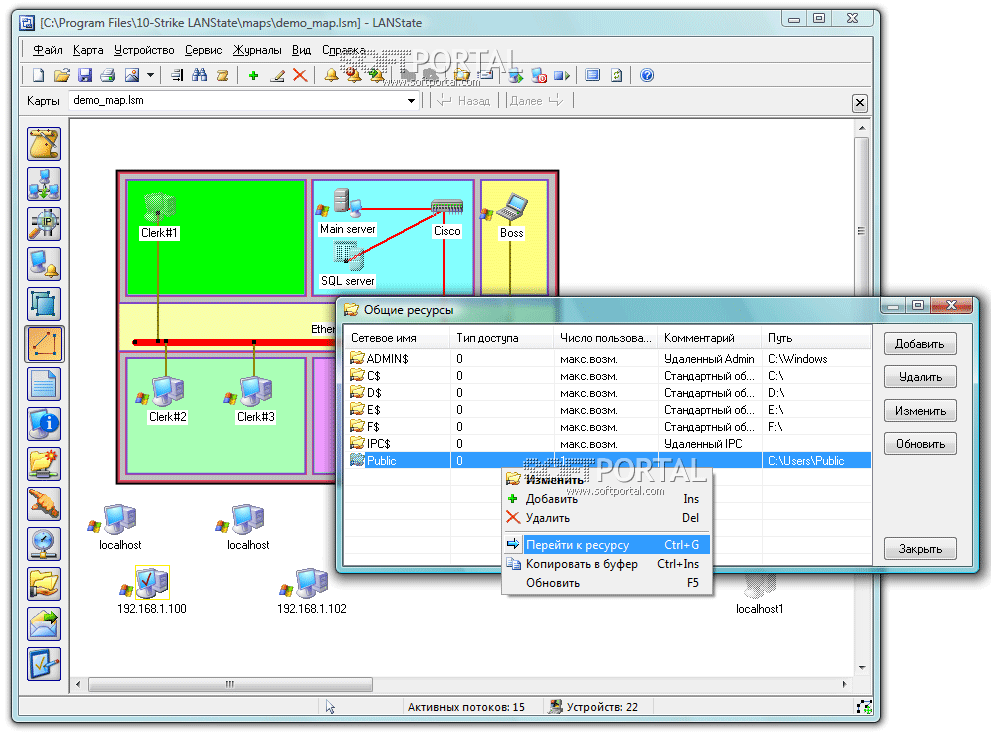Open the Устройство menu
The height and width of the screenshot is (732, 991).
point(144,50)
